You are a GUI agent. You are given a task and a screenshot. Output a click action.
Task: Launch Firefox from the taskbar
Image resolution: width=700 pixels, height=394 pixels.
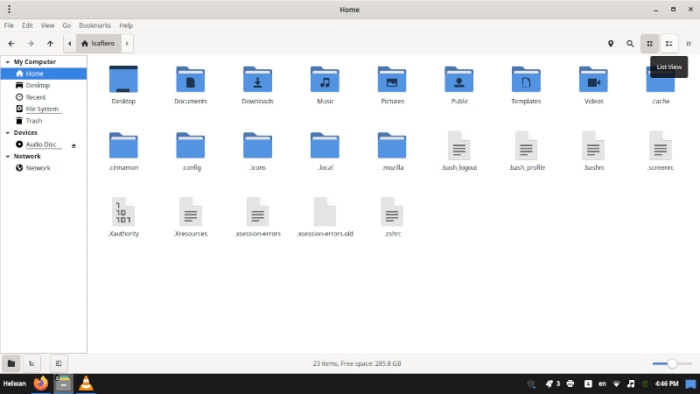pyautogui.click(x=41, y=384)
